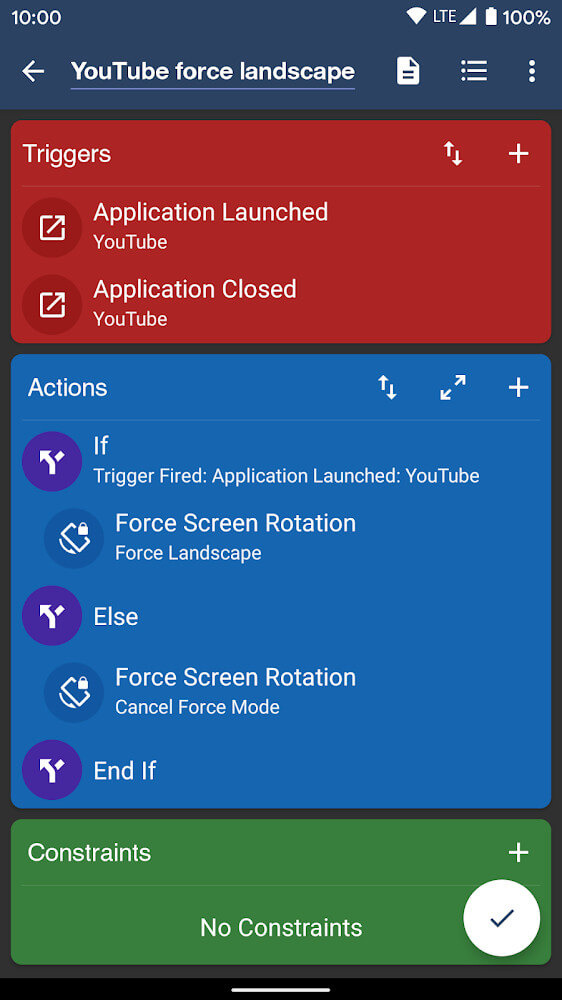Edit the macro name field
562x1000 pixels.
coord(212,71)
